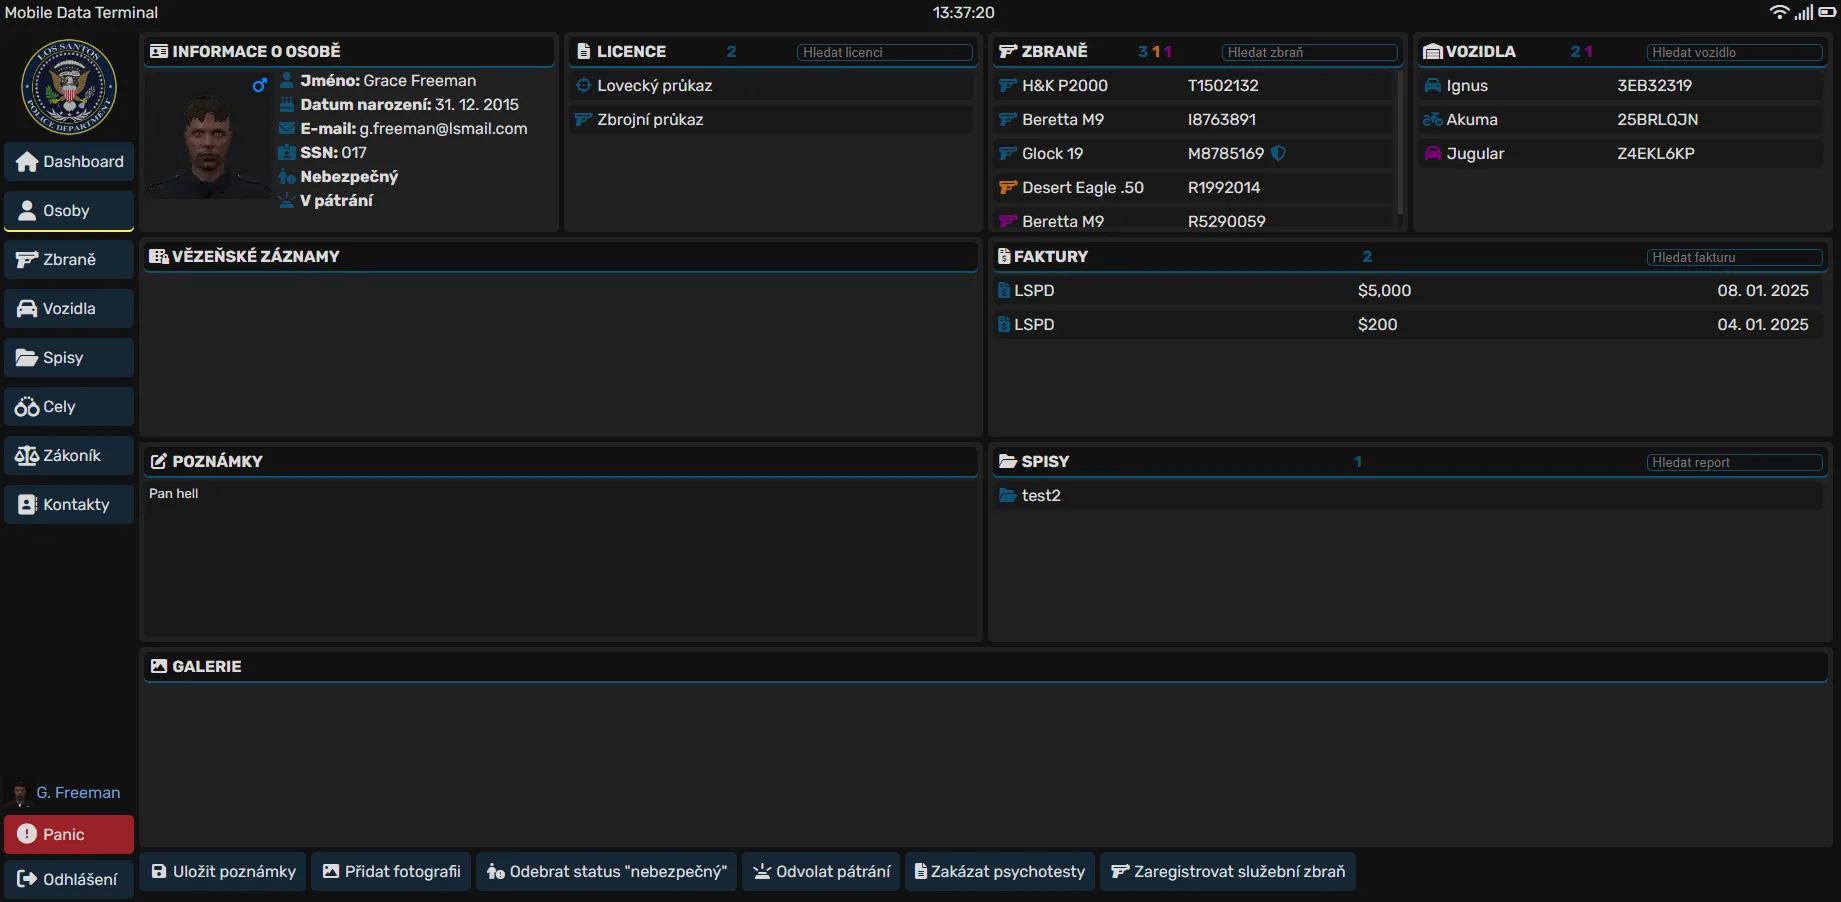Click Odvolat pátrání button

(822, 871)
